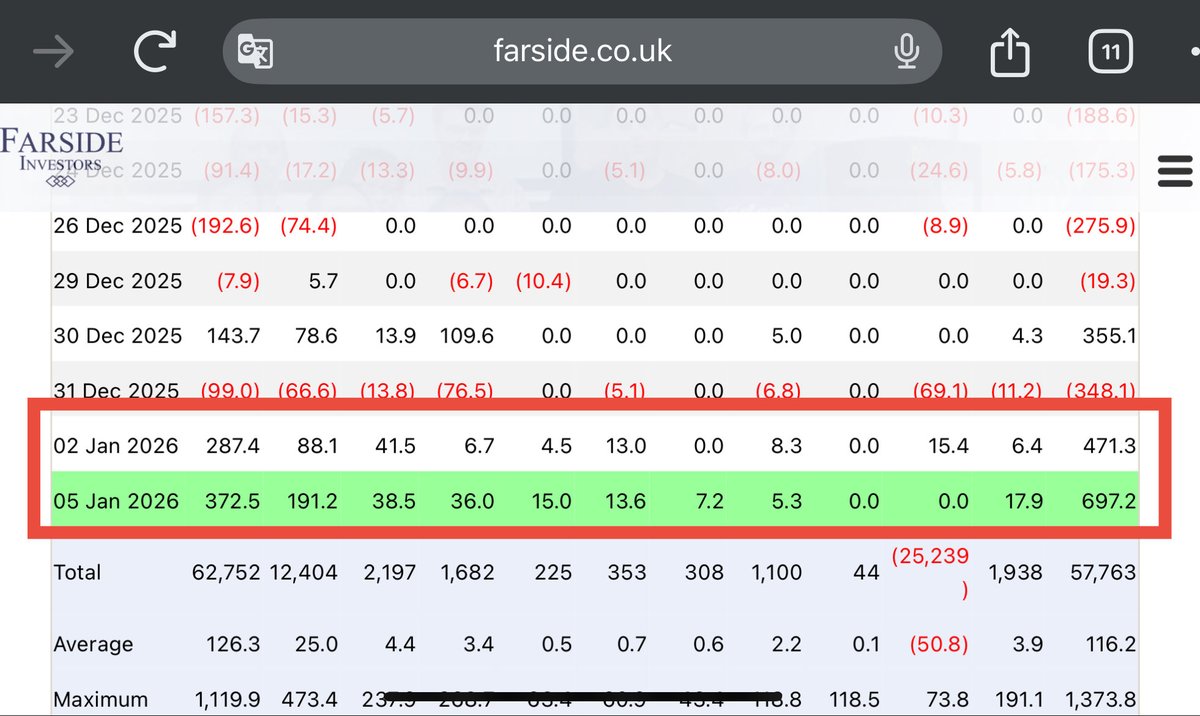
Task: Open the translate page icon in address bar
Action: coord(256,51)
